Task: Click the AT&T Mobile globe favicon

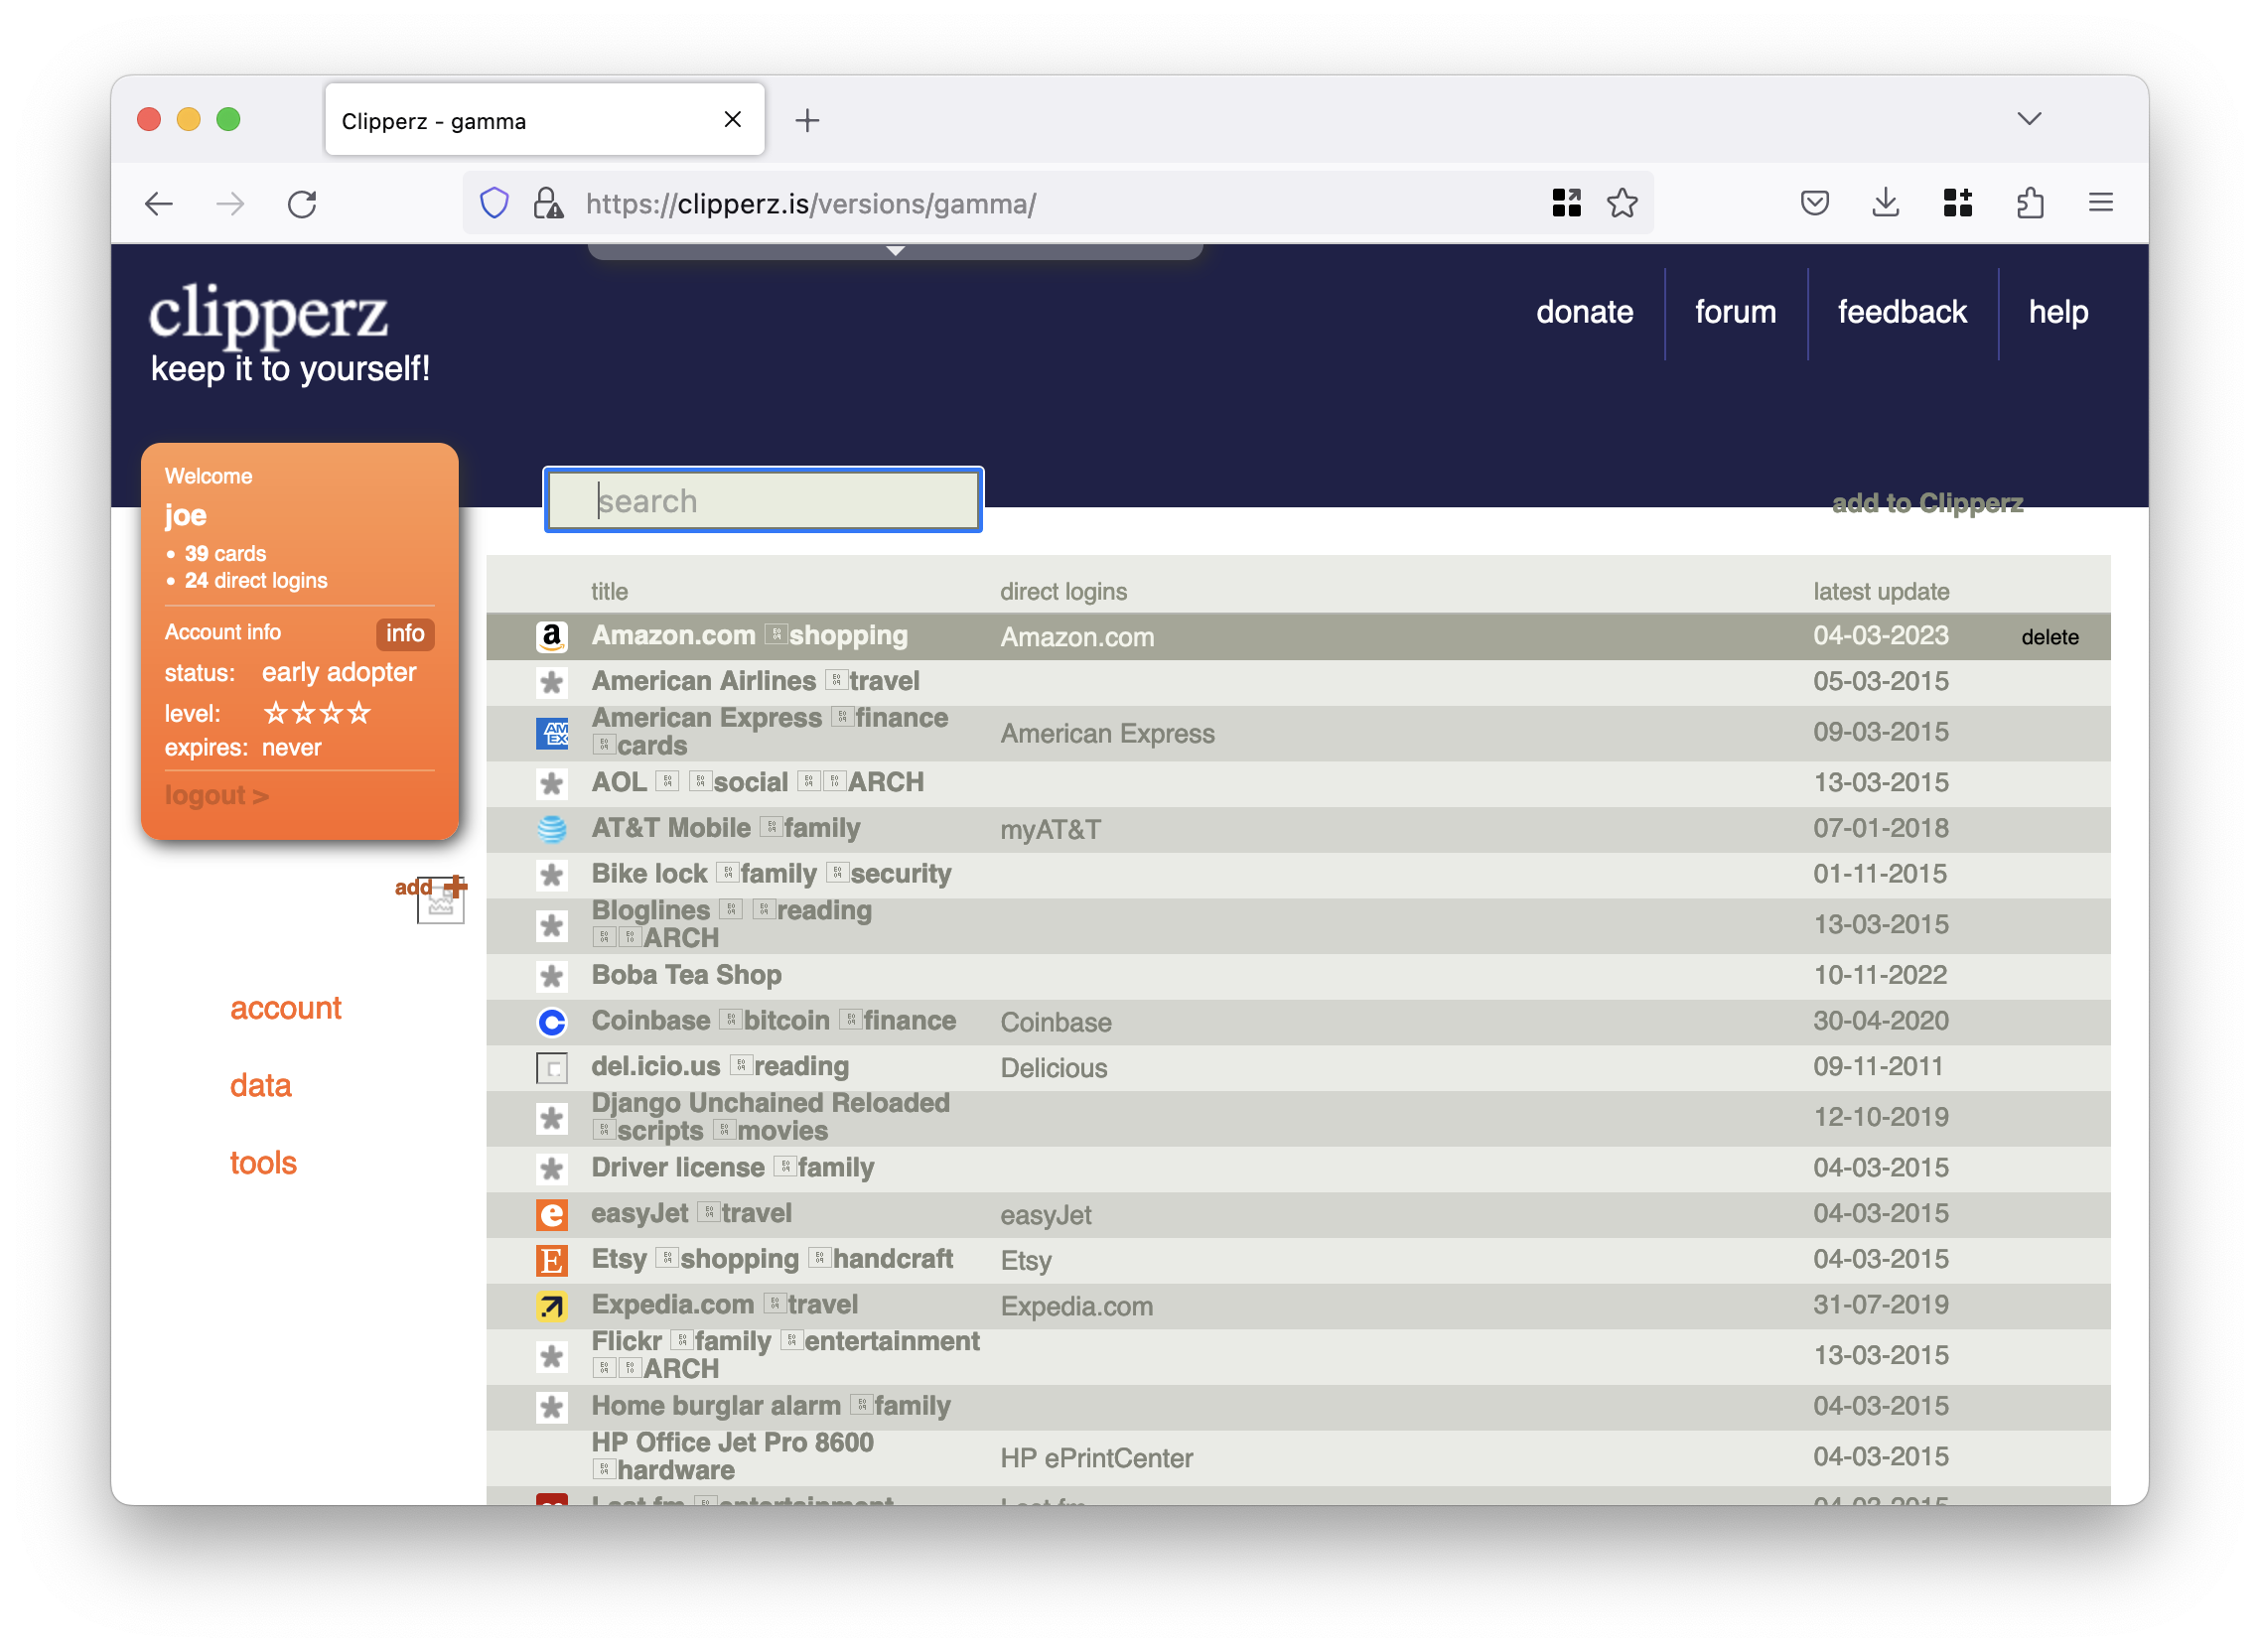Action: coord(552,829)
